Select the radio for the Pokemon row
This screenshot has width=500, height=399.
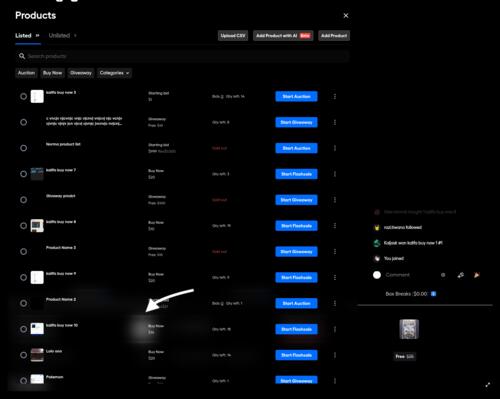coord(23,380)
